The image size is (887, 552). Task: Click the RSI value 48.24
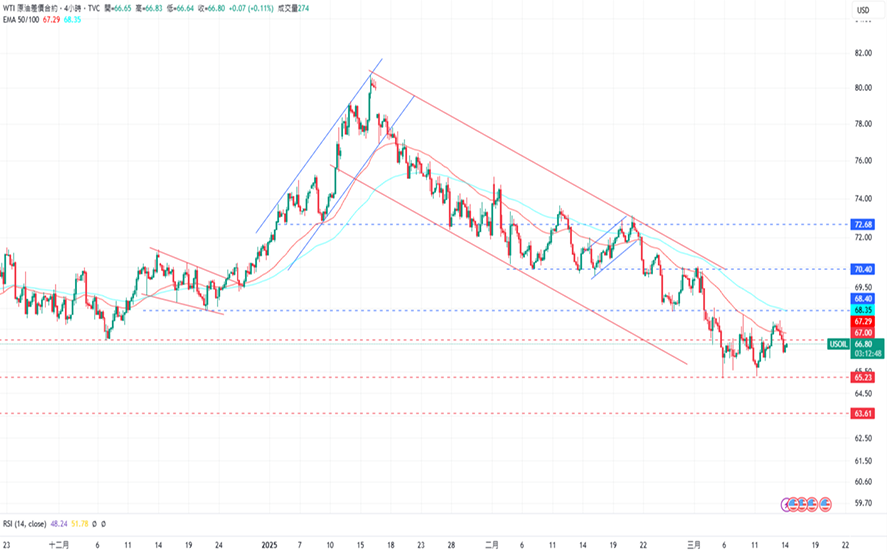coord(59,524)
